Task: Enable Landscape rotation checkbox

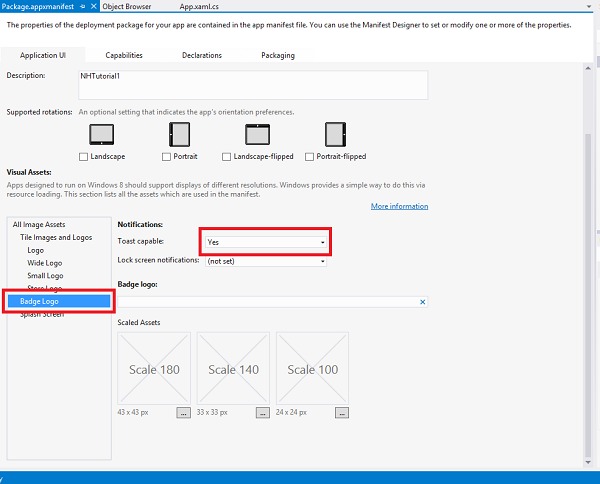Action: point(83,157)
